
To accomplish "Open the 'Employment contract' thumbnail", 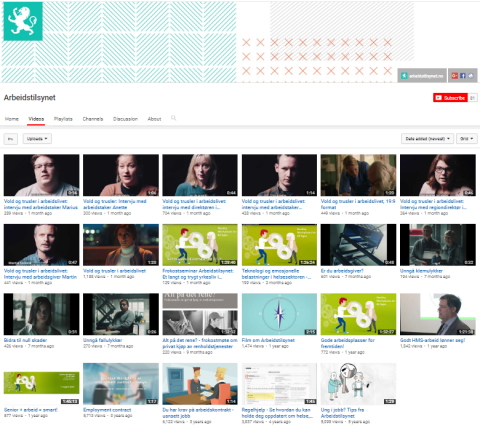I will click(x=121, y=384).
